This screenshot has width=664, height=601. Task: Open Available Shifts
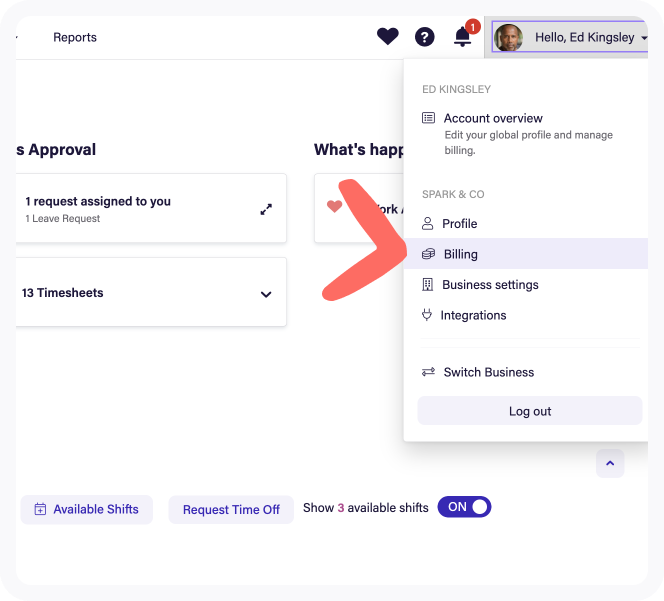tap(87, 509)
